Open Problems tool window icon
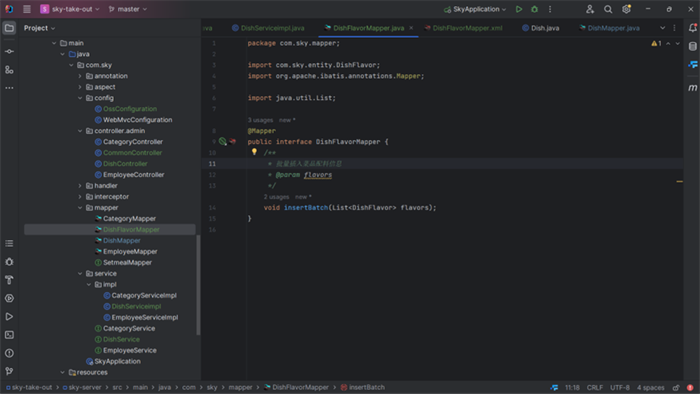Image resolution: width=700 pixels, height=394 pixels. click(x=9, y=353)
